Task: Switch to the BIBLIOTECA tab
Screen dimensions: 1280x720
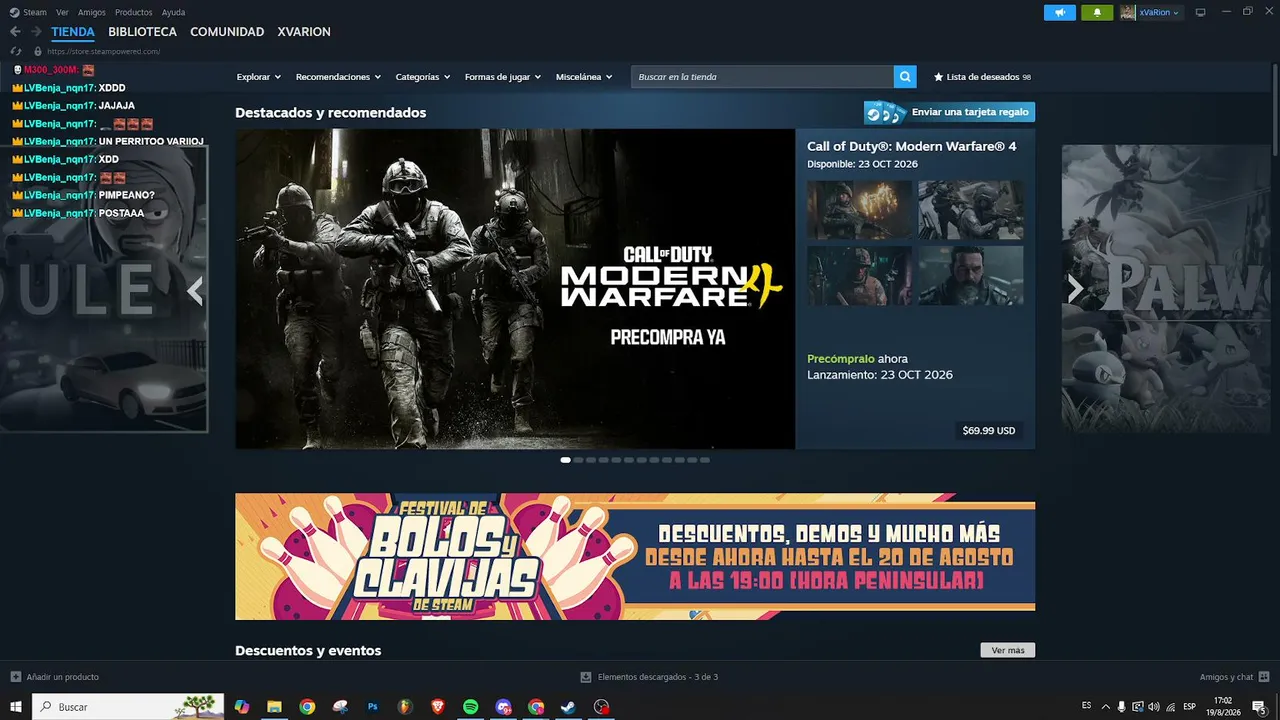Action: (x=142, y=32)
